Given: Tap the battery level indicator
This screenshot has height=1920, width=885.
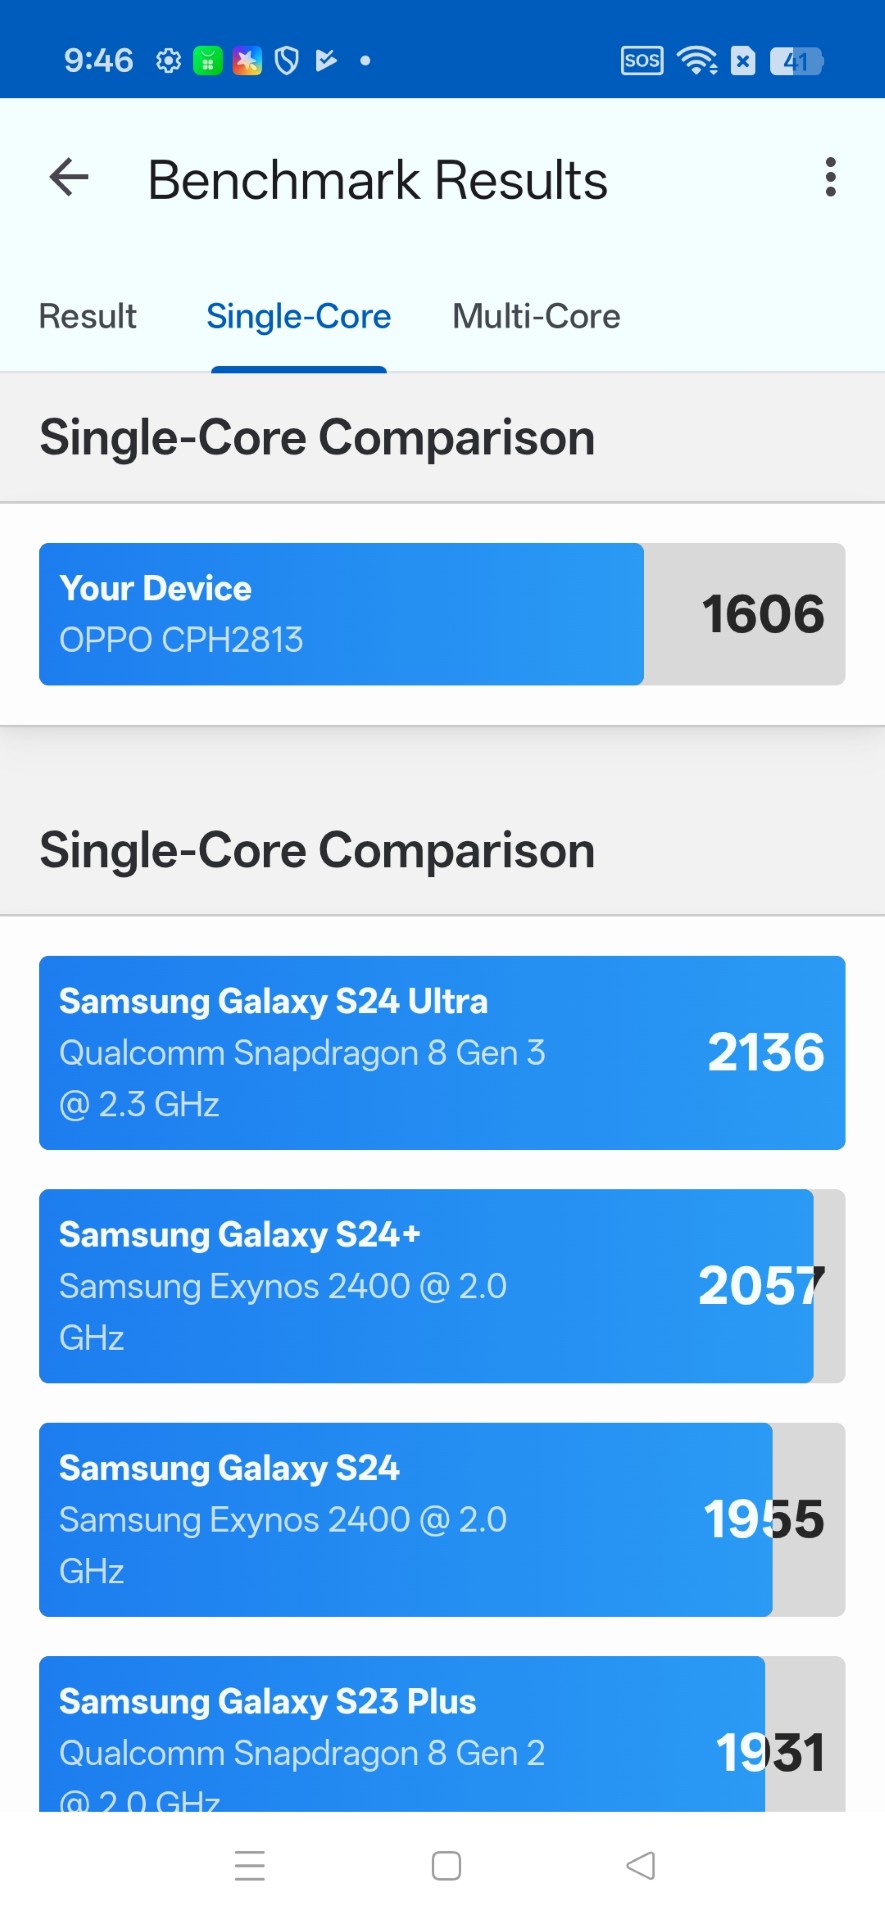Looking at the screenshot, I should (x=796, y=61).
